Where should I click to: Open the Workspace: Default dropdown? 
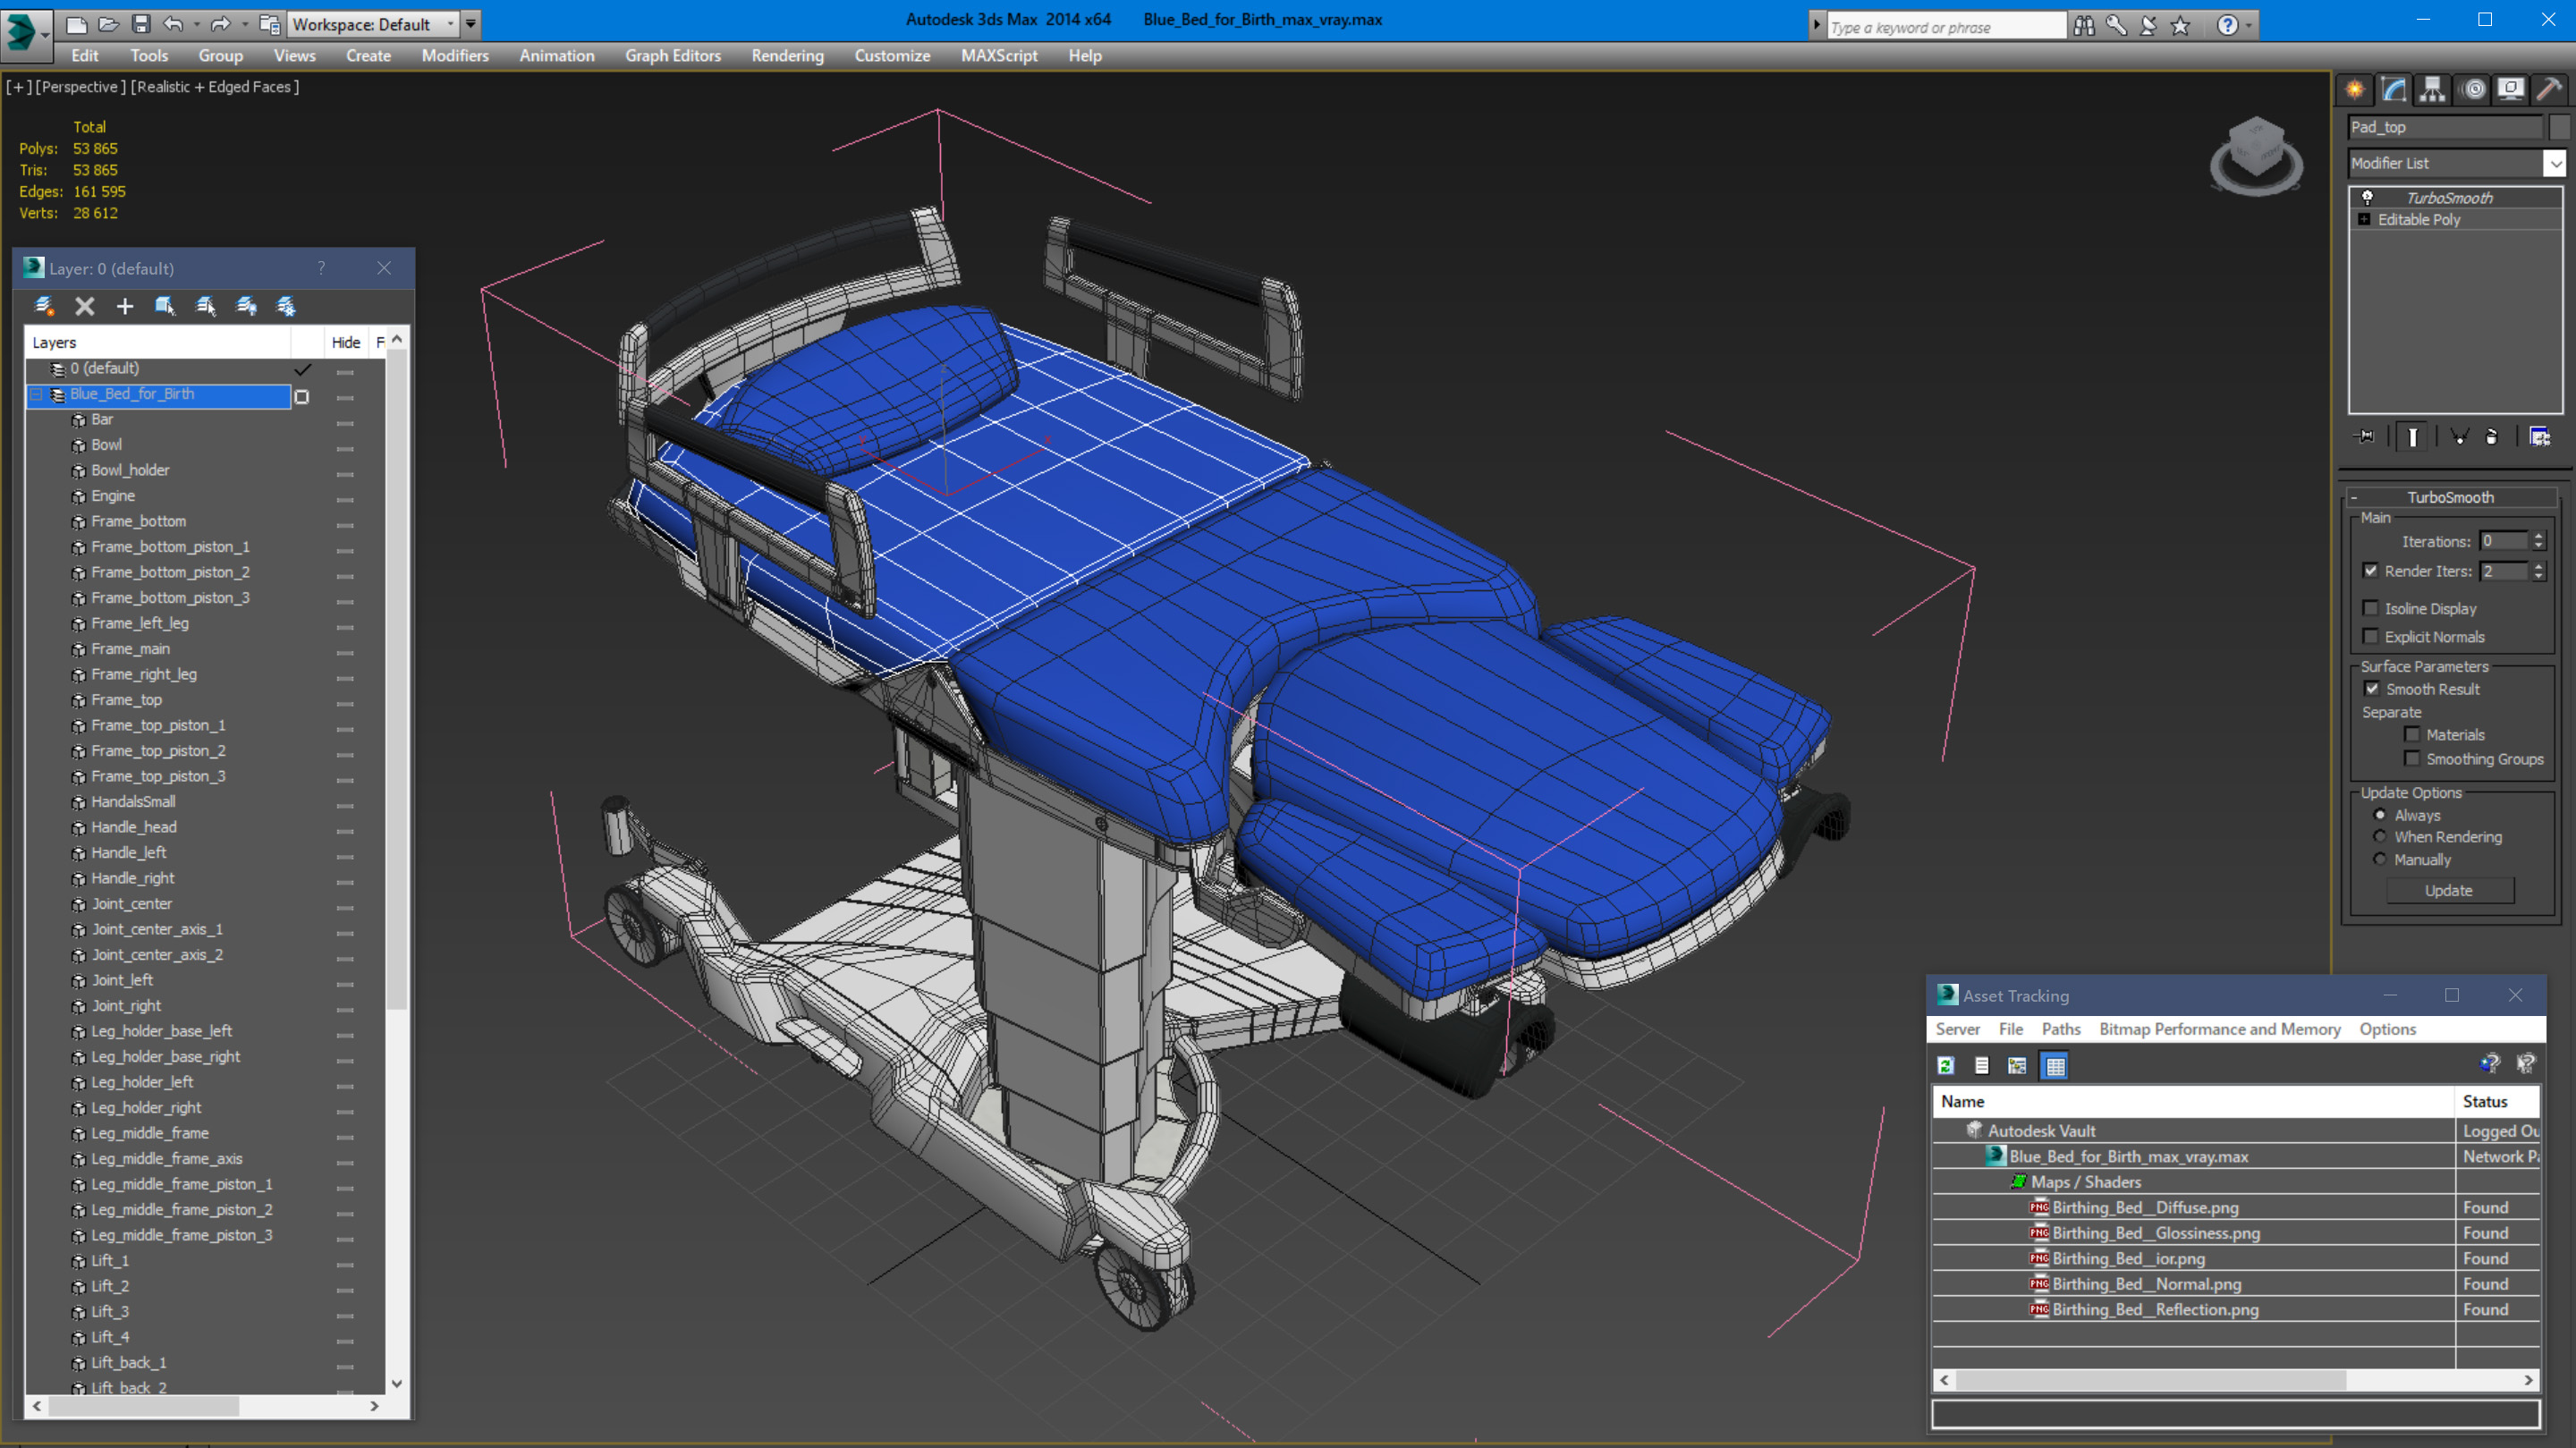pos(373,24)
